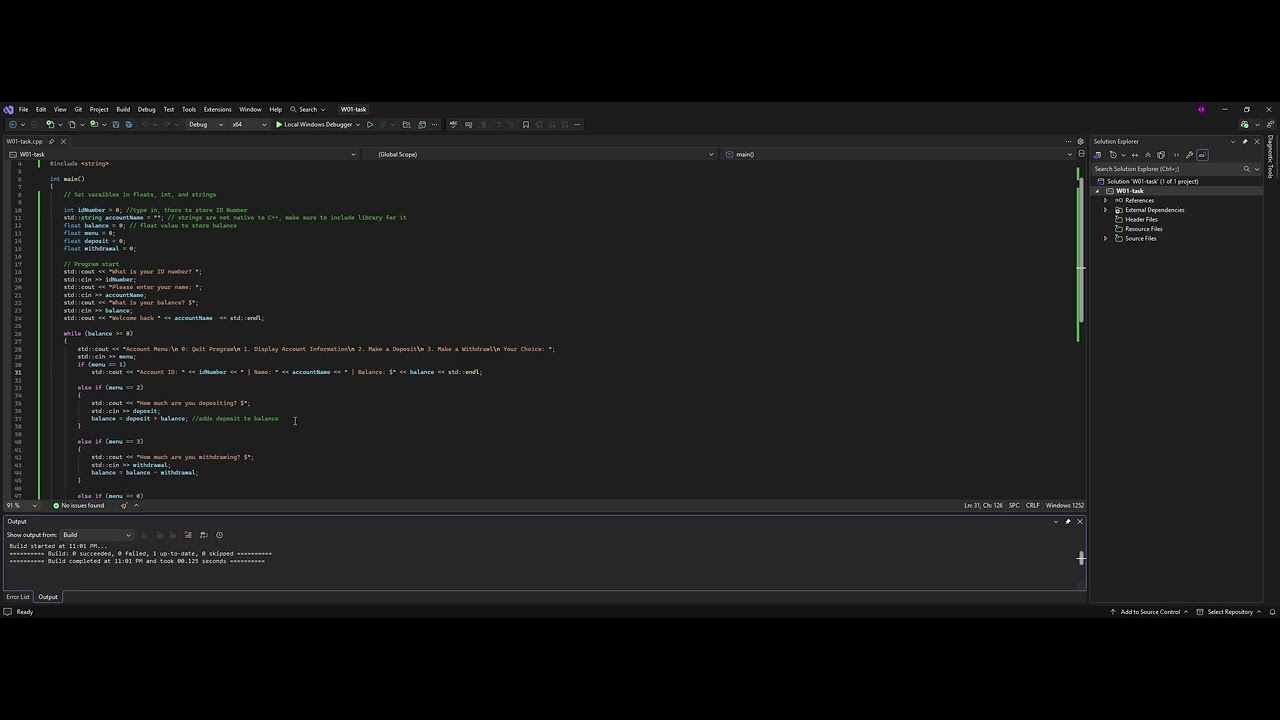Click Clear All in Output toolbar
Viewport: 1280px width, 720px height.
click(188, 535)
